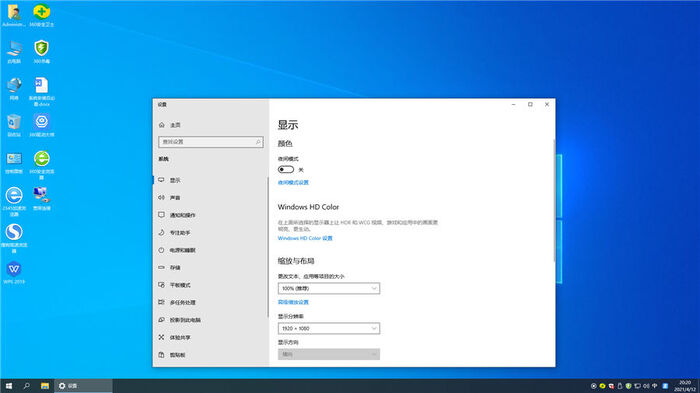
Task: Open the taskbar clock and date
Action: (685, 386)
